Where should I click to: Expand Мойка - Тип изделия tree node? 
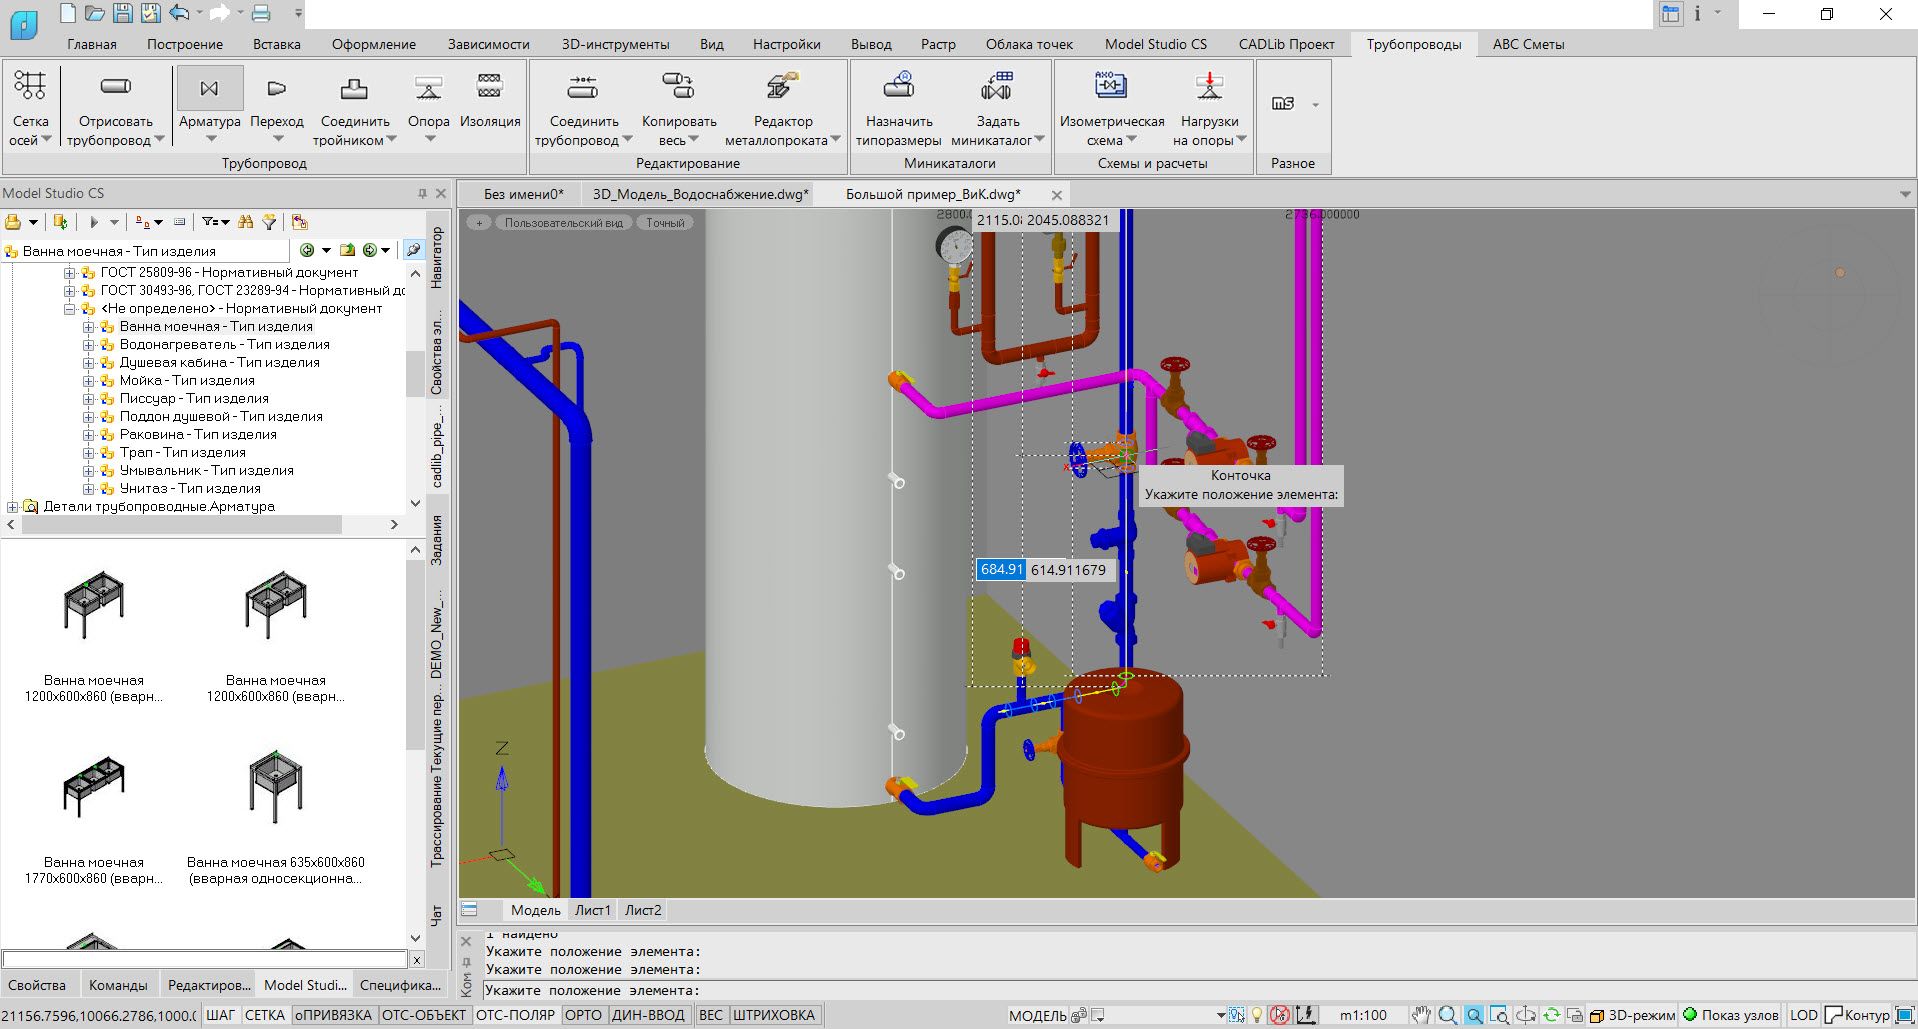tap(88, 381)
